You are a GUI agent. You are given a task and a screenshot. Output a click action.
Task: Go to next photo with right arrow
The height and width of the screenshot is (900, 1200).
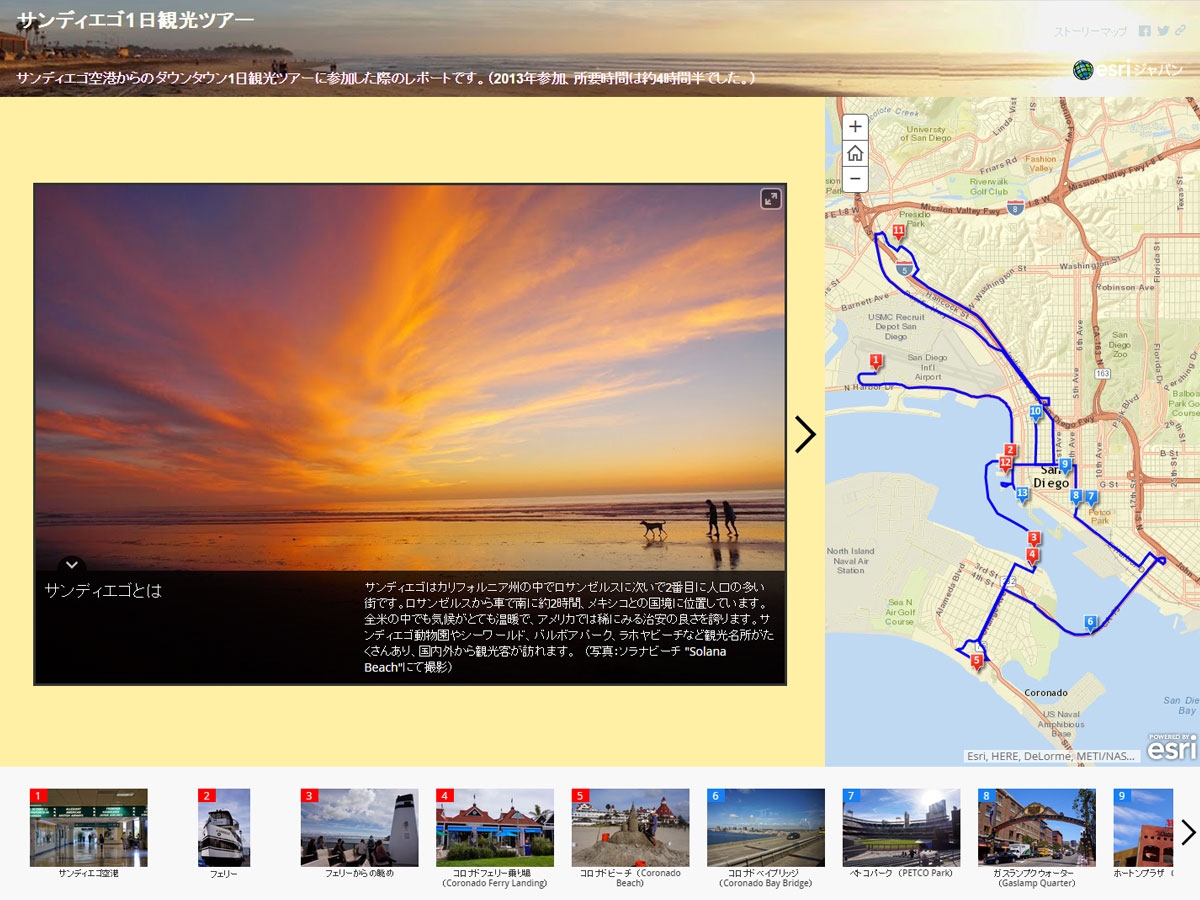coord(805,434)
